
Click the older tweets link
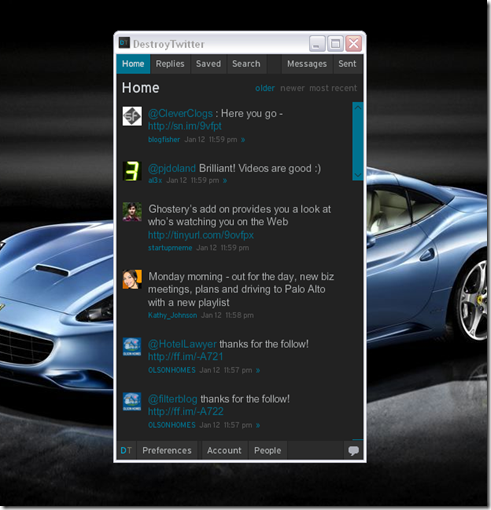pos(265,88)
